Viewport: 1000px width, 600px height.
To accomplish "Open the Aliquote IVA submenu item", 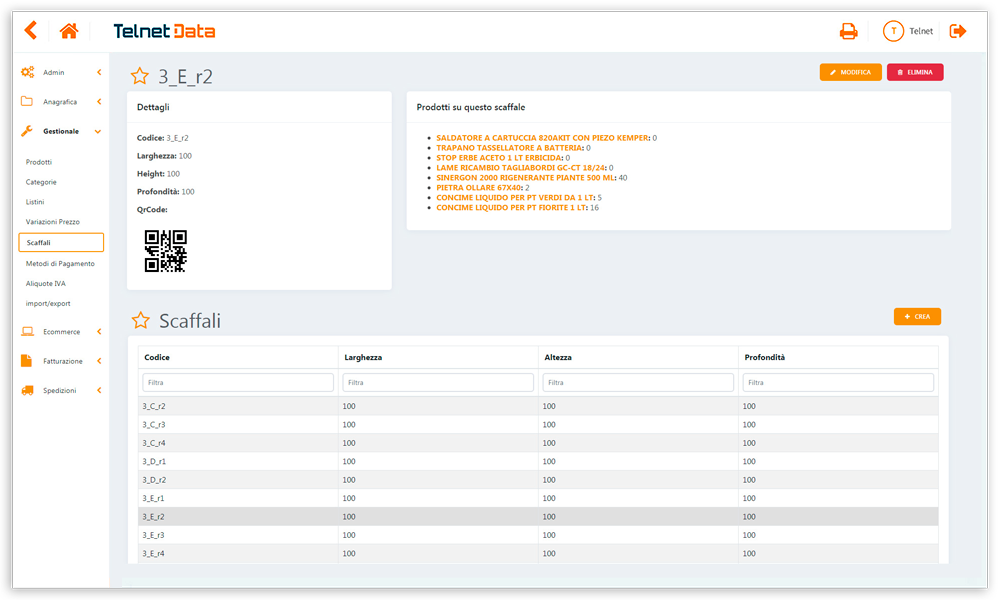I will coord(45,283).
